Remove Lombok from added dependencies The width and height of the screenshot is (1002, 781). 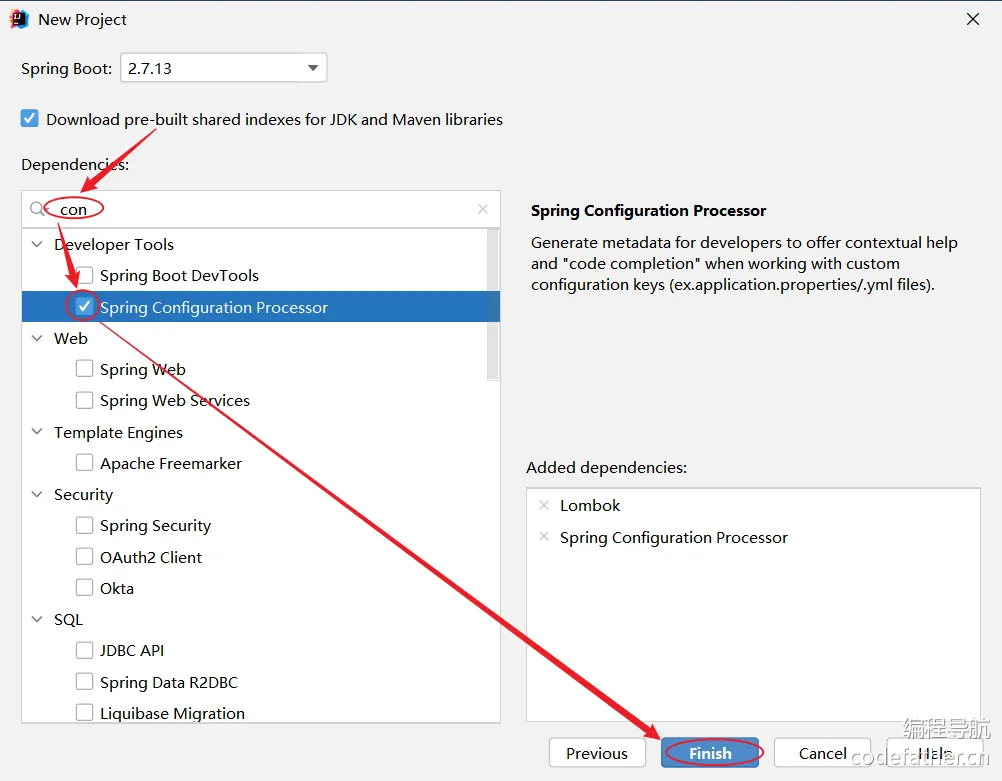[x=544, y=505]
